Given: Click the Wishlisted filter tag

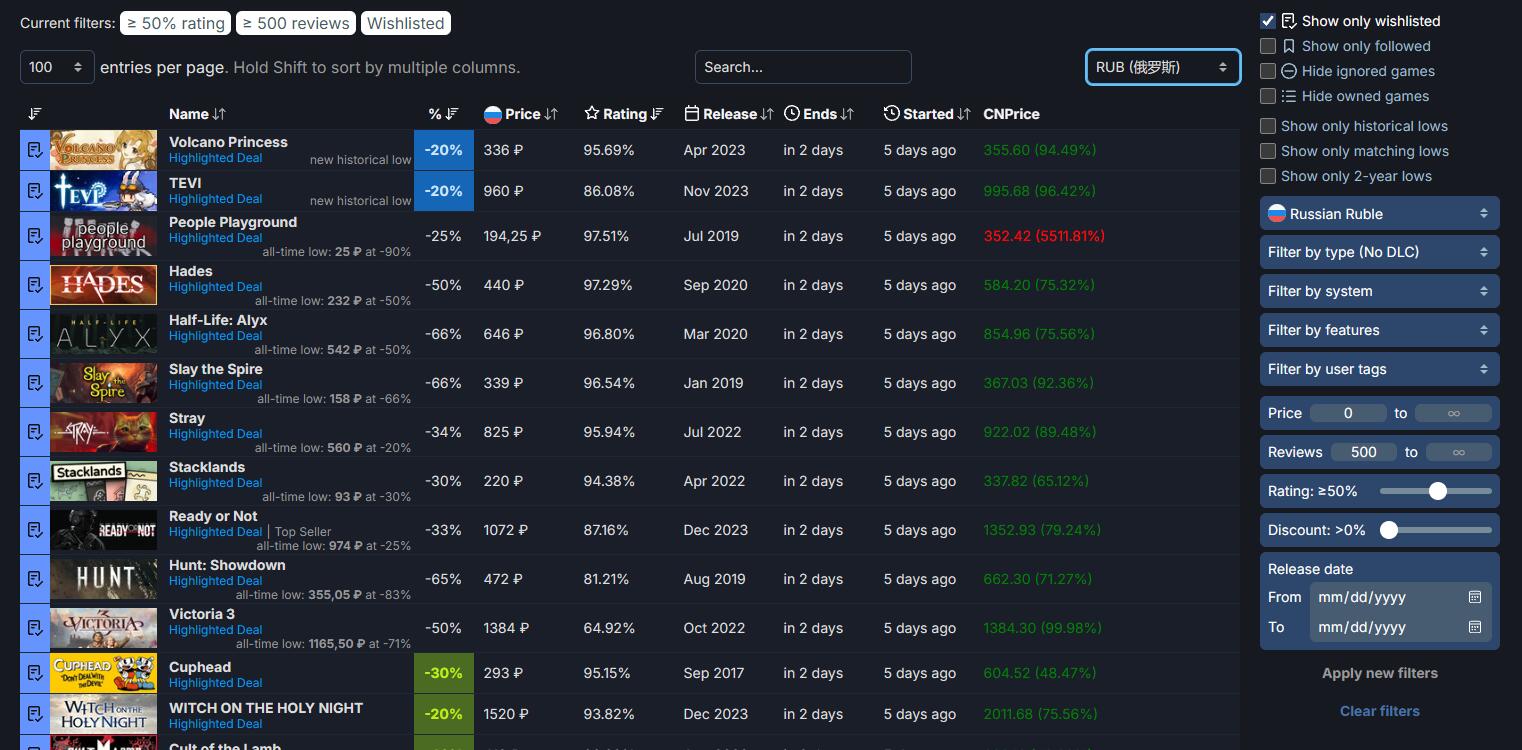Looking at the screenshot, I should [x=406, y=23].
